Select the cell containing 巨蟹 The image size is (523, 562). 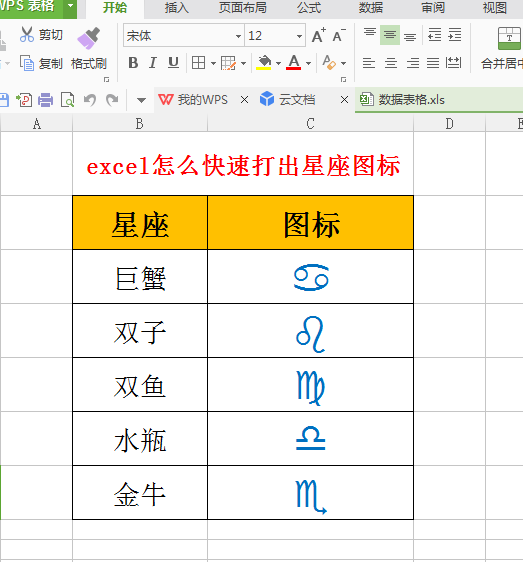(x=140, y=277)
